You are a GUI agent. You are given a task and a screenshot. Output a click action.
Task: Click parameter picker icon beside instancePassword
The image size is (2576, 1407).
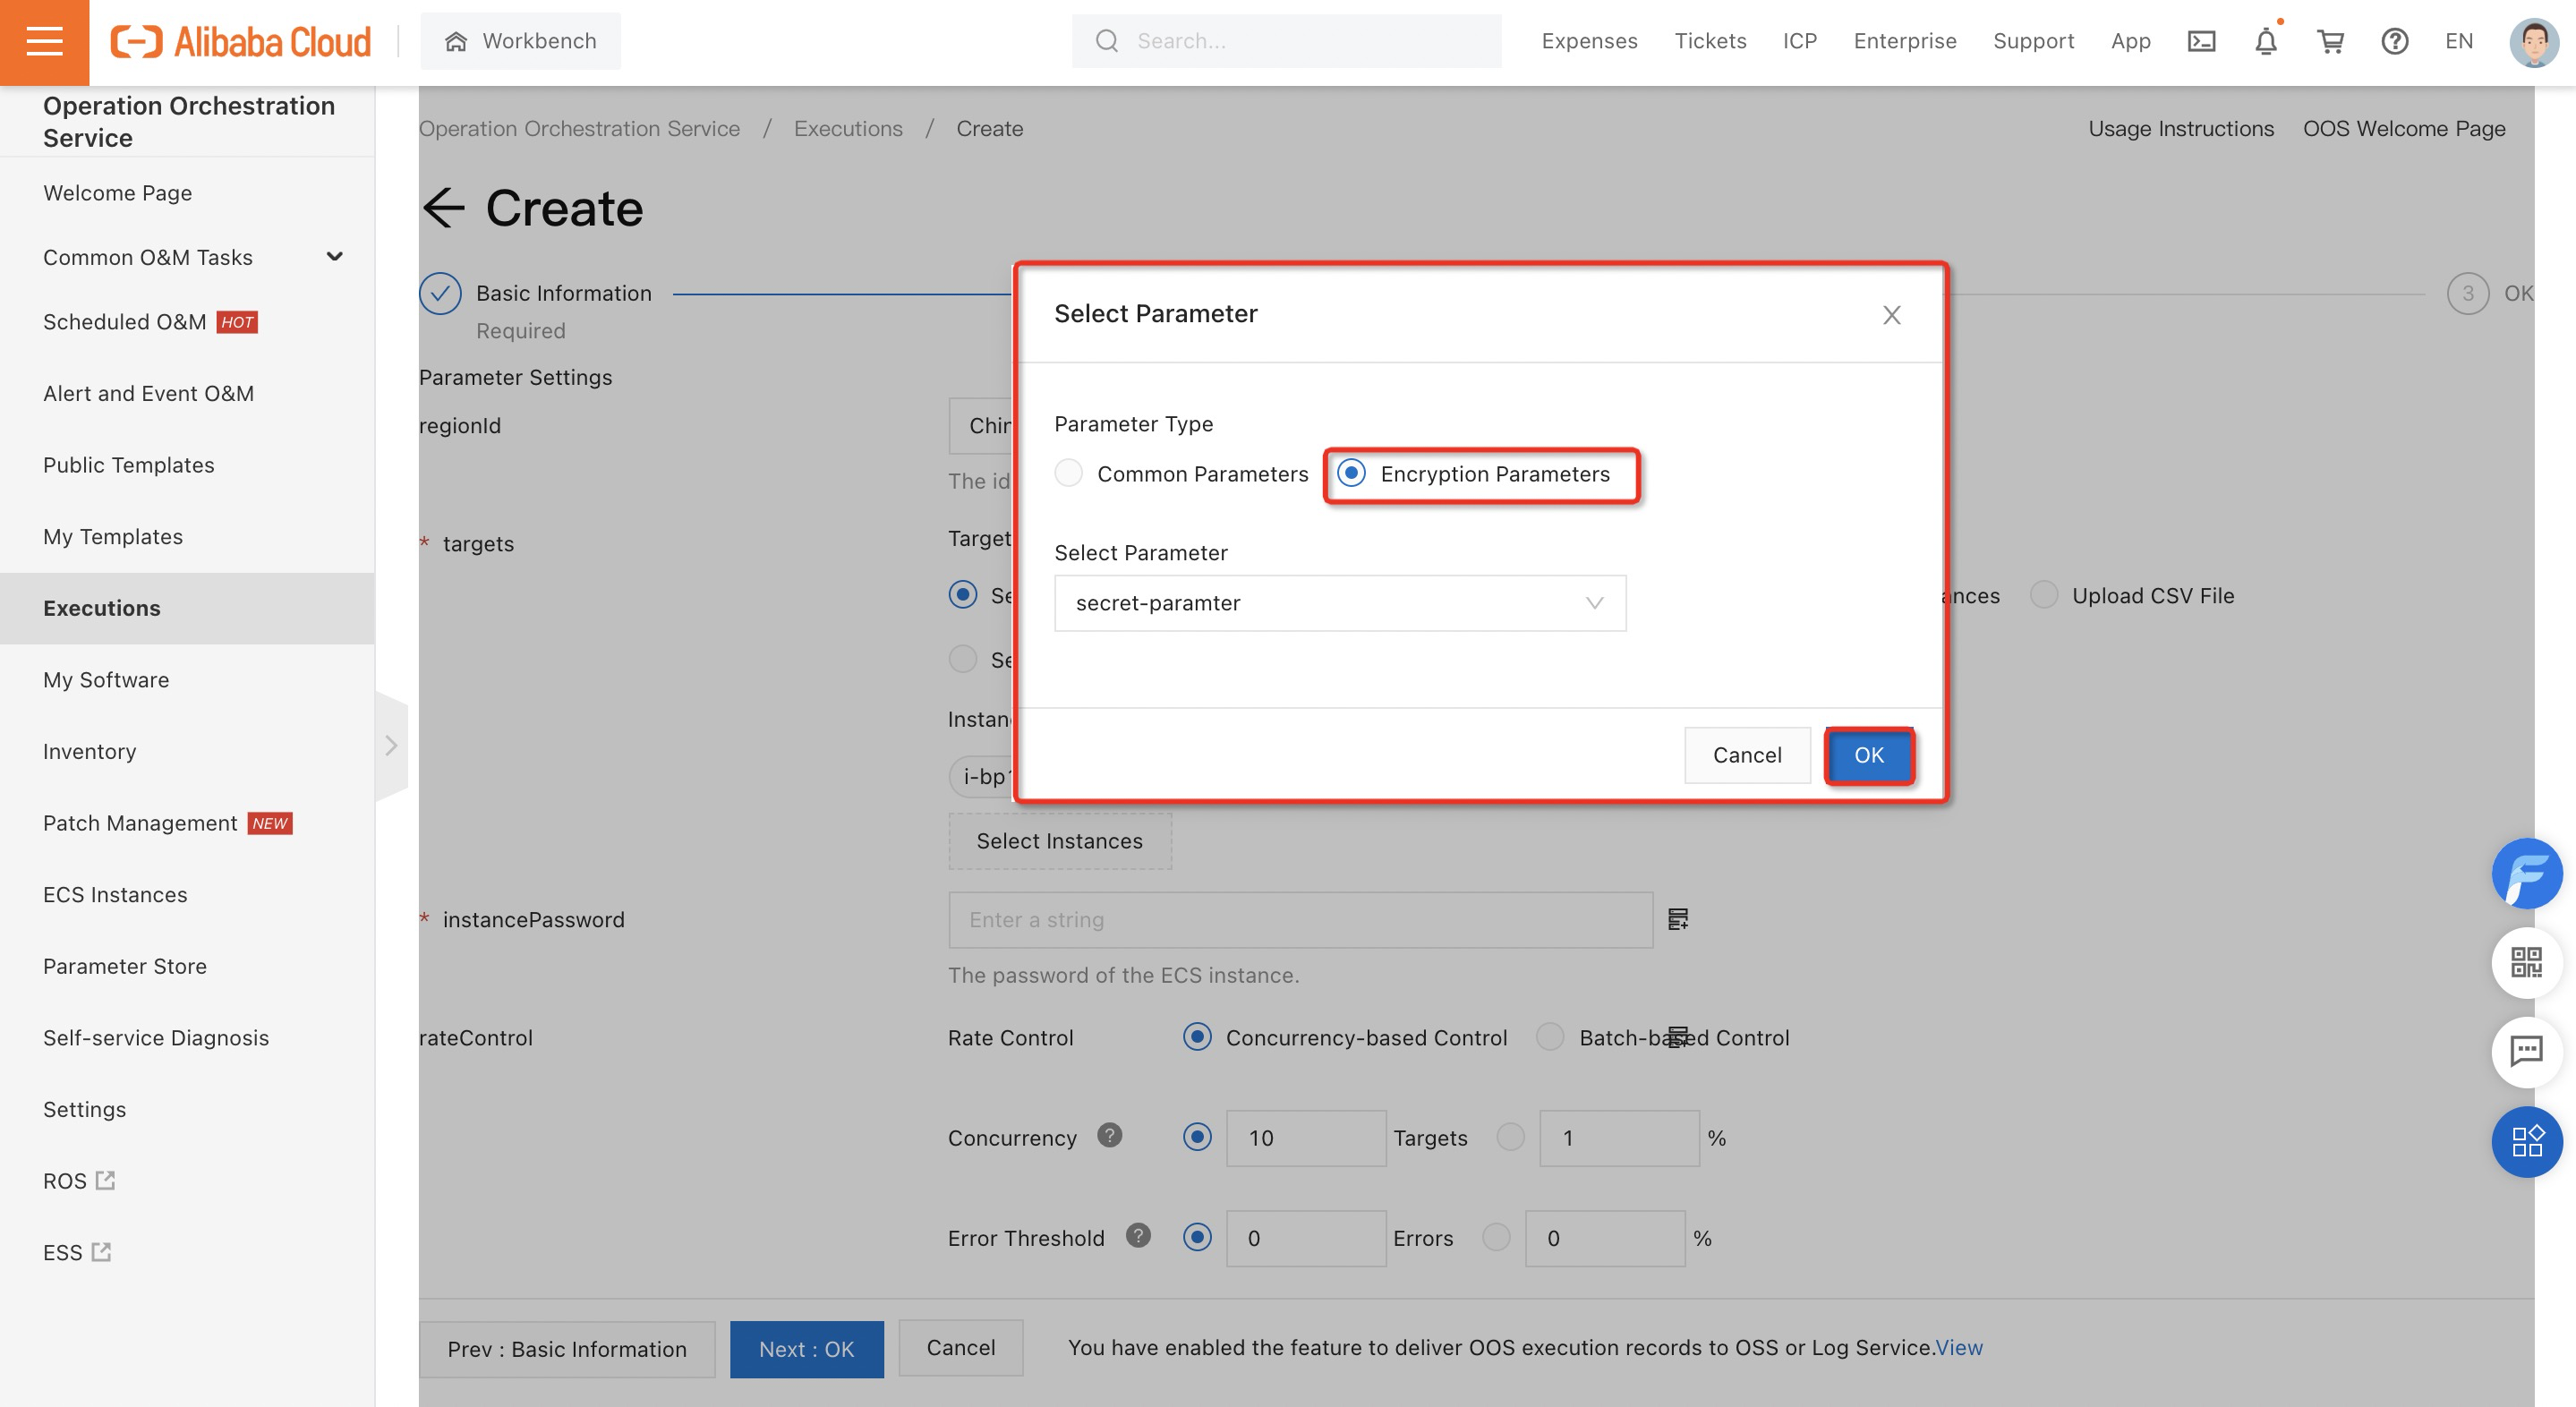tap(1678, 919)
